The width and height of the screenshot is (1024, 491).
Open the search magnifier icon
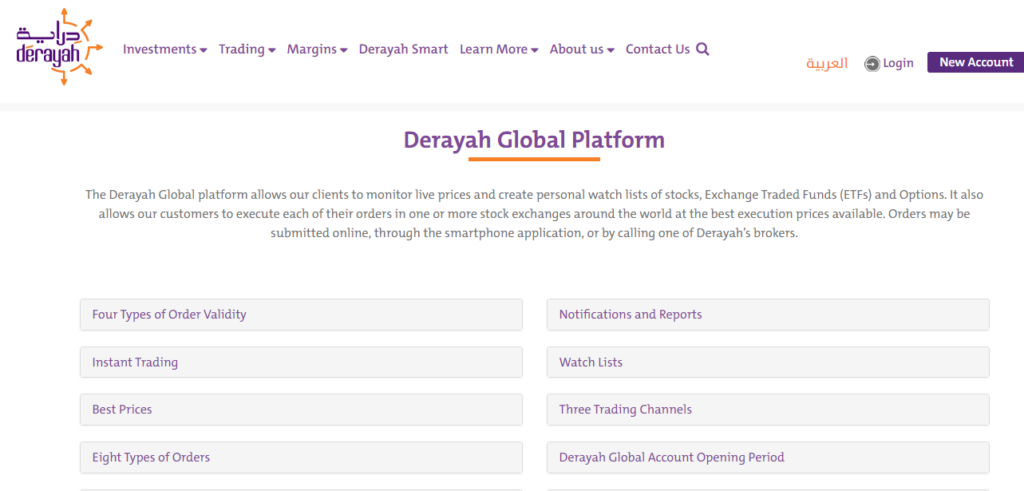[x=703, y=49]
